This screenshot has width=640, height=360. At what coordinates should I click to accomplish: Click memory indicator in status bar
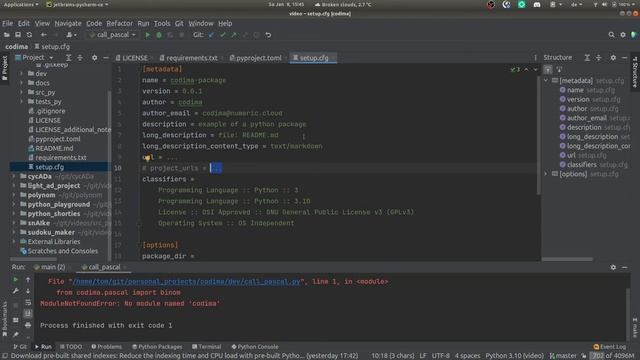[x=612, y=356]
